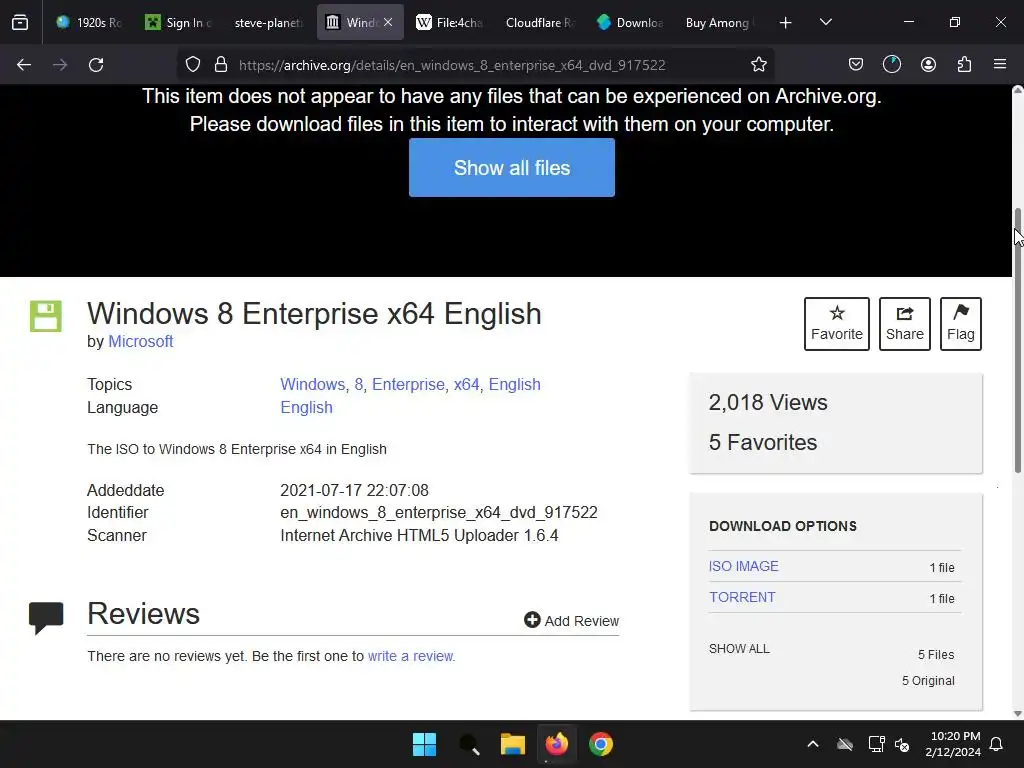View site security padlock info
This screenshot has width=1024, height=768.
221,65
